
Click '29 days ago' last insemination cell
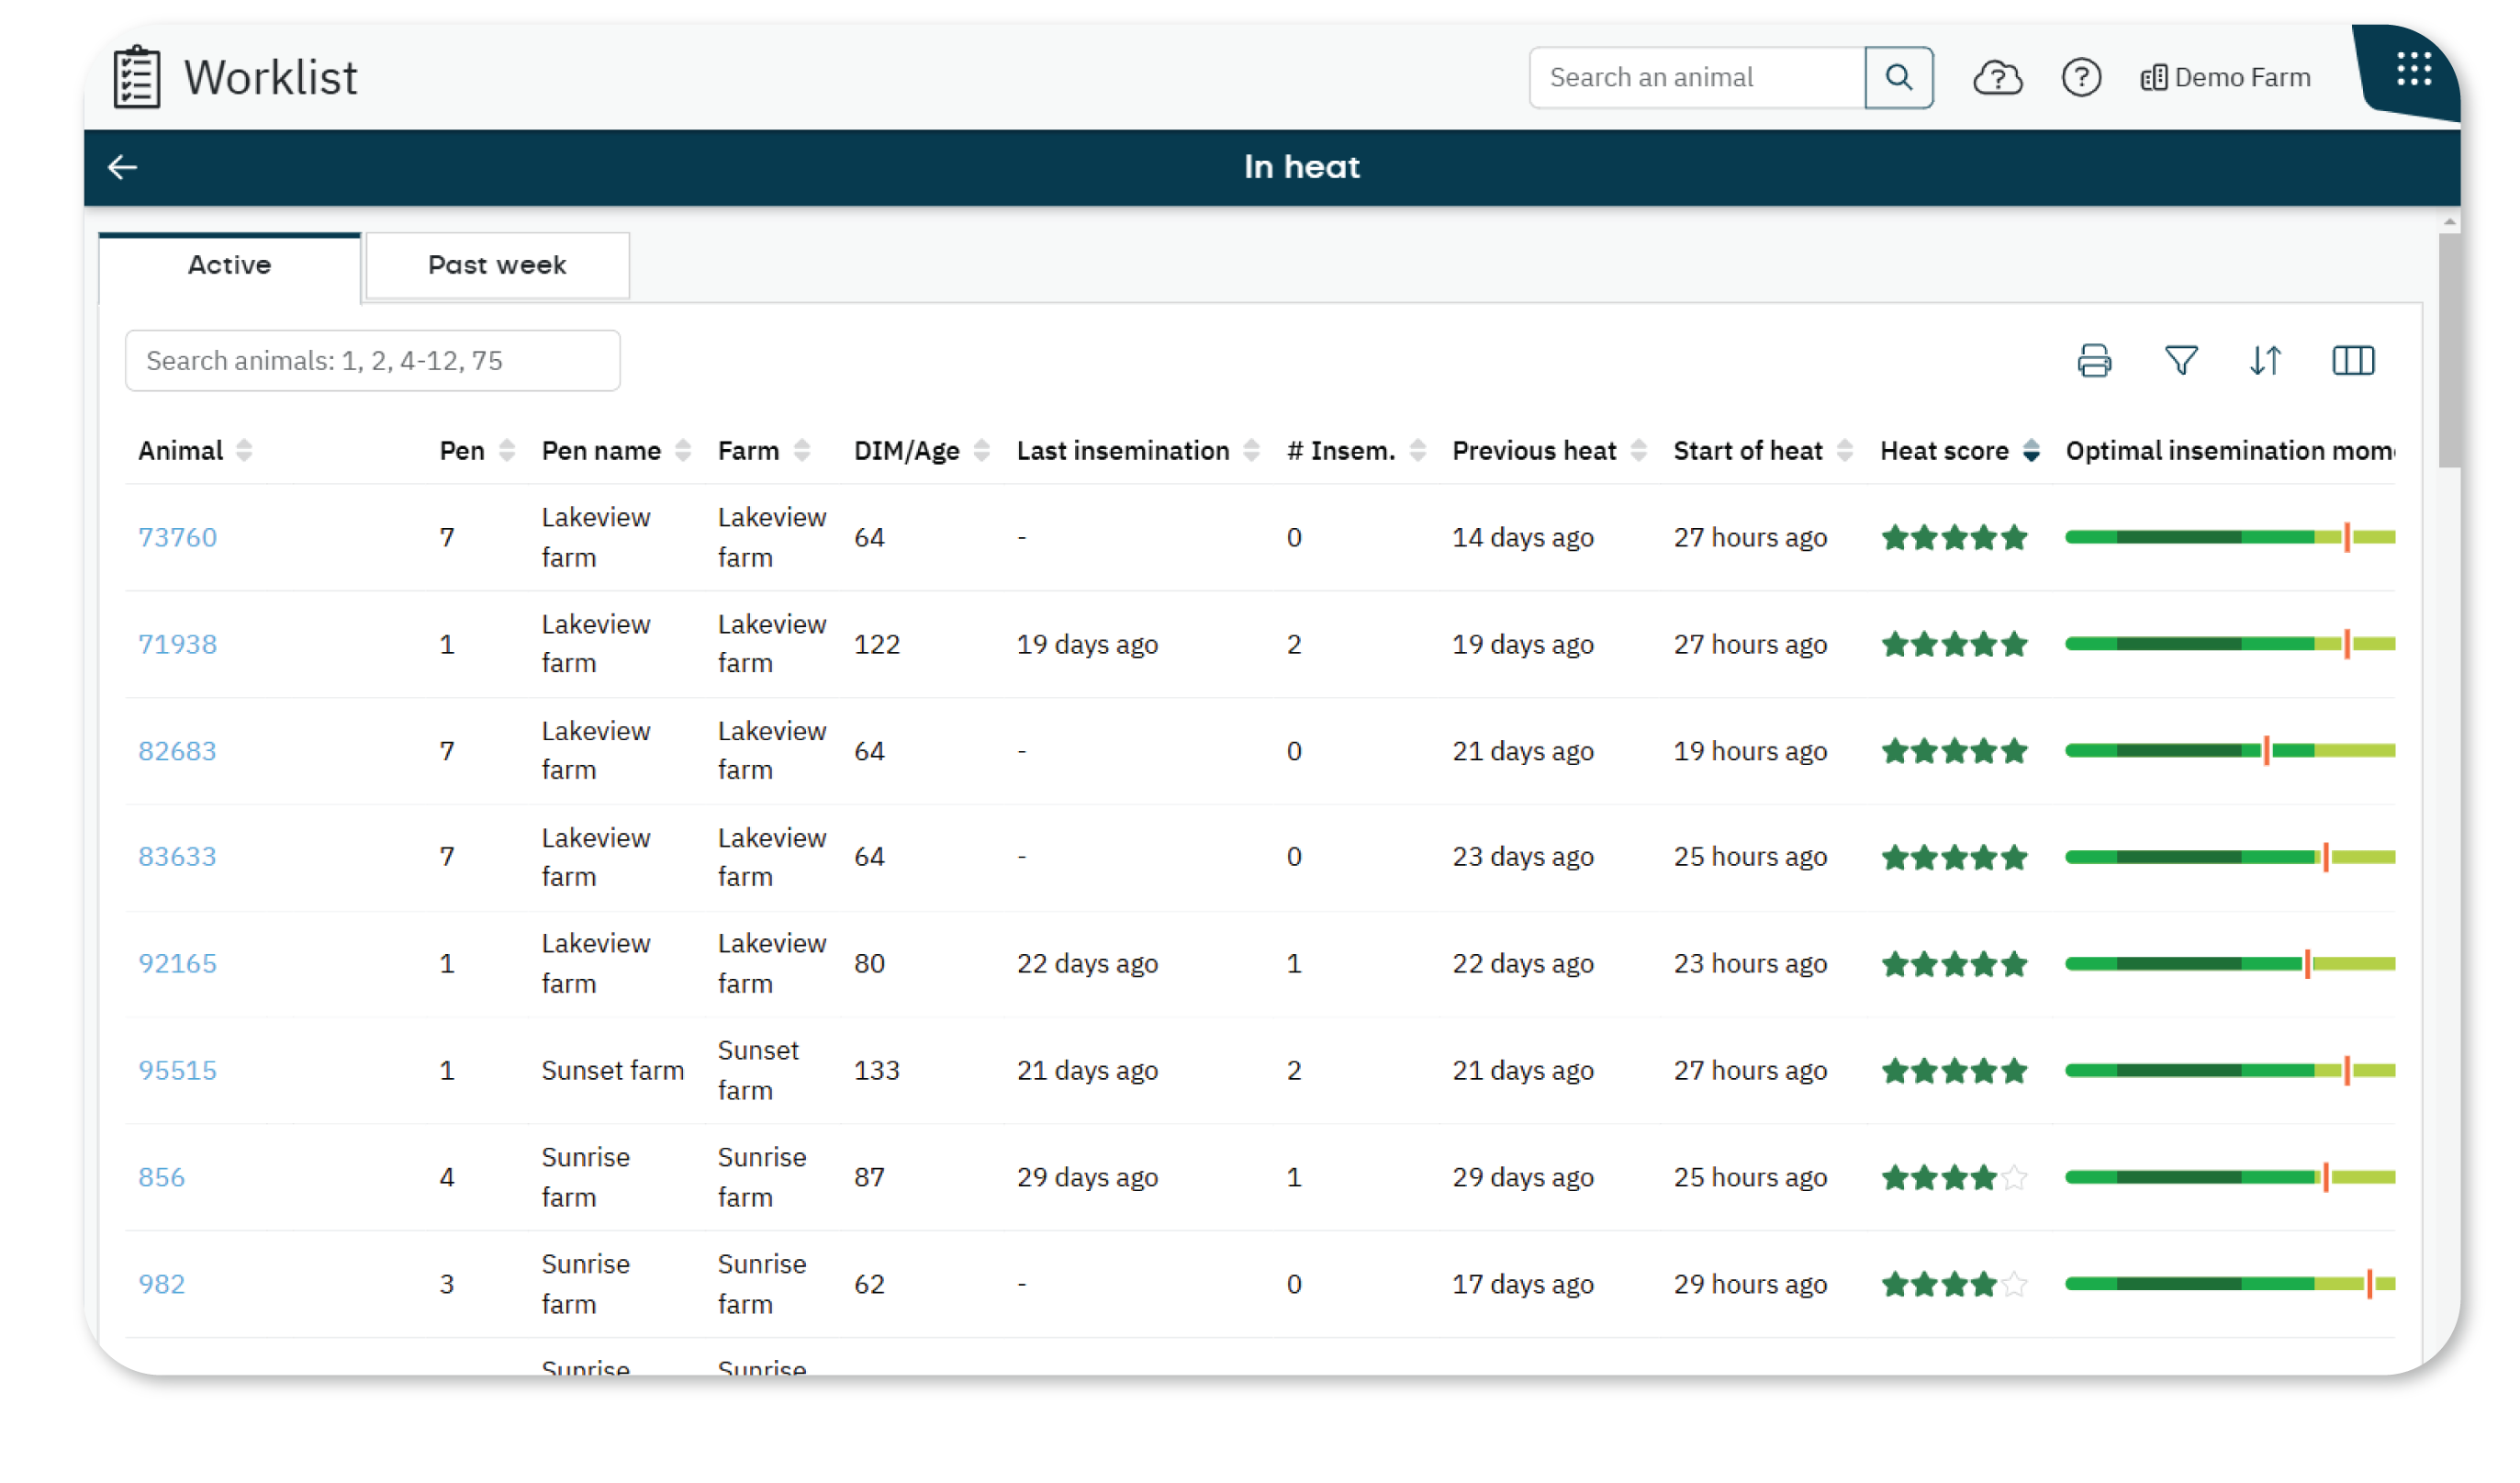tap(1087, 1179)
